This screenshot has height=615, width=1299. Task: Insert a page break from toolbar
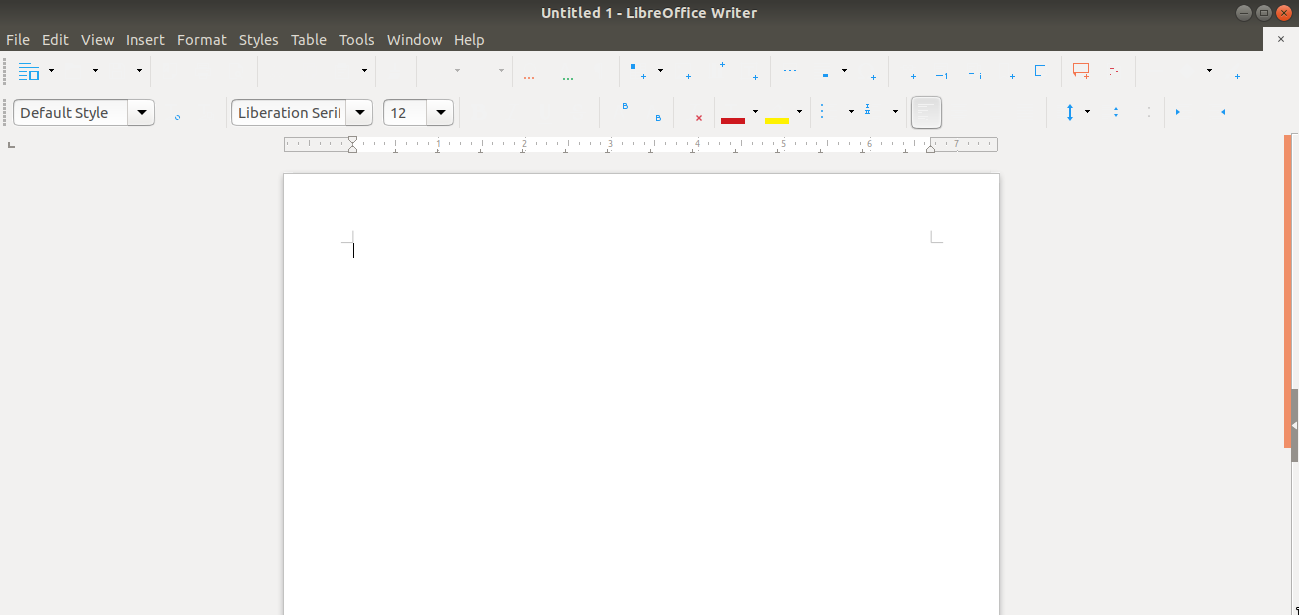point(789,72)
